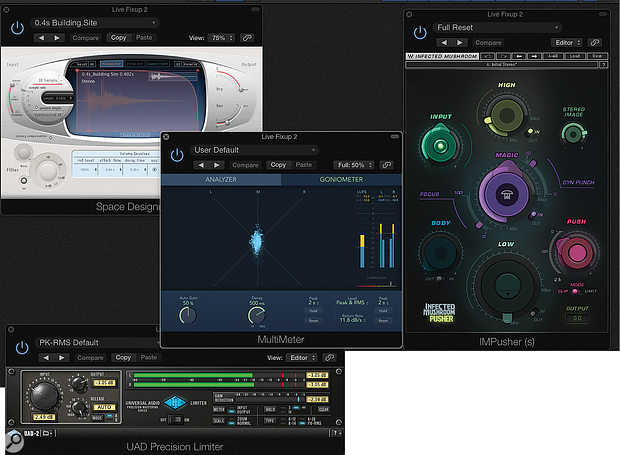Screen dimensions: 620x455
Task: Click IMPusher help question mark button
Action: (x=603, y=64)
